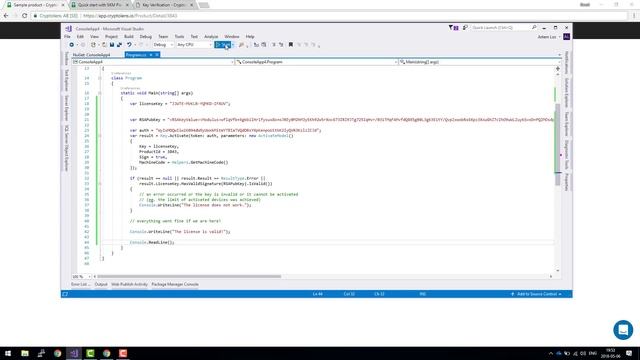Click the Quick Launch search magnifier icon
Viewport: 640px width, 360px height.
[534, 27]
